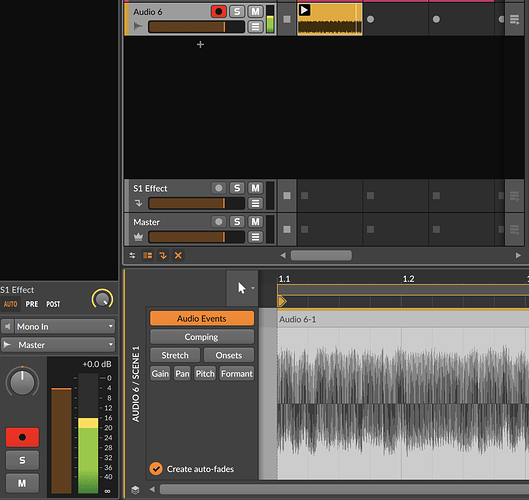
Task: Open the Master output routing dropdown
Action: [58, 344]
